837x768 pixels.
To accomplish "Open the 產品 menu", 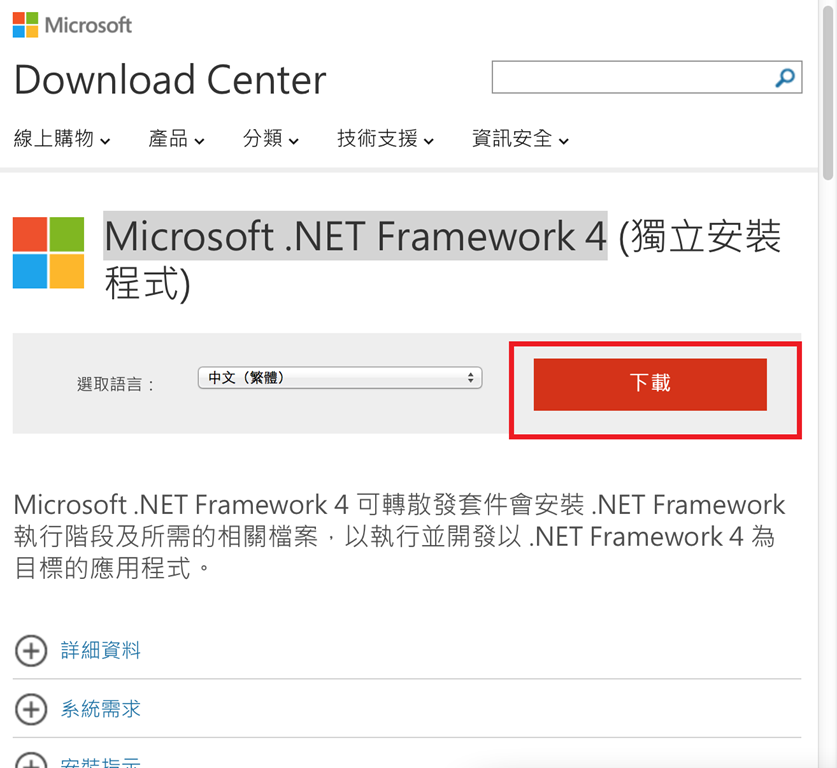I will tap(176, 139).
